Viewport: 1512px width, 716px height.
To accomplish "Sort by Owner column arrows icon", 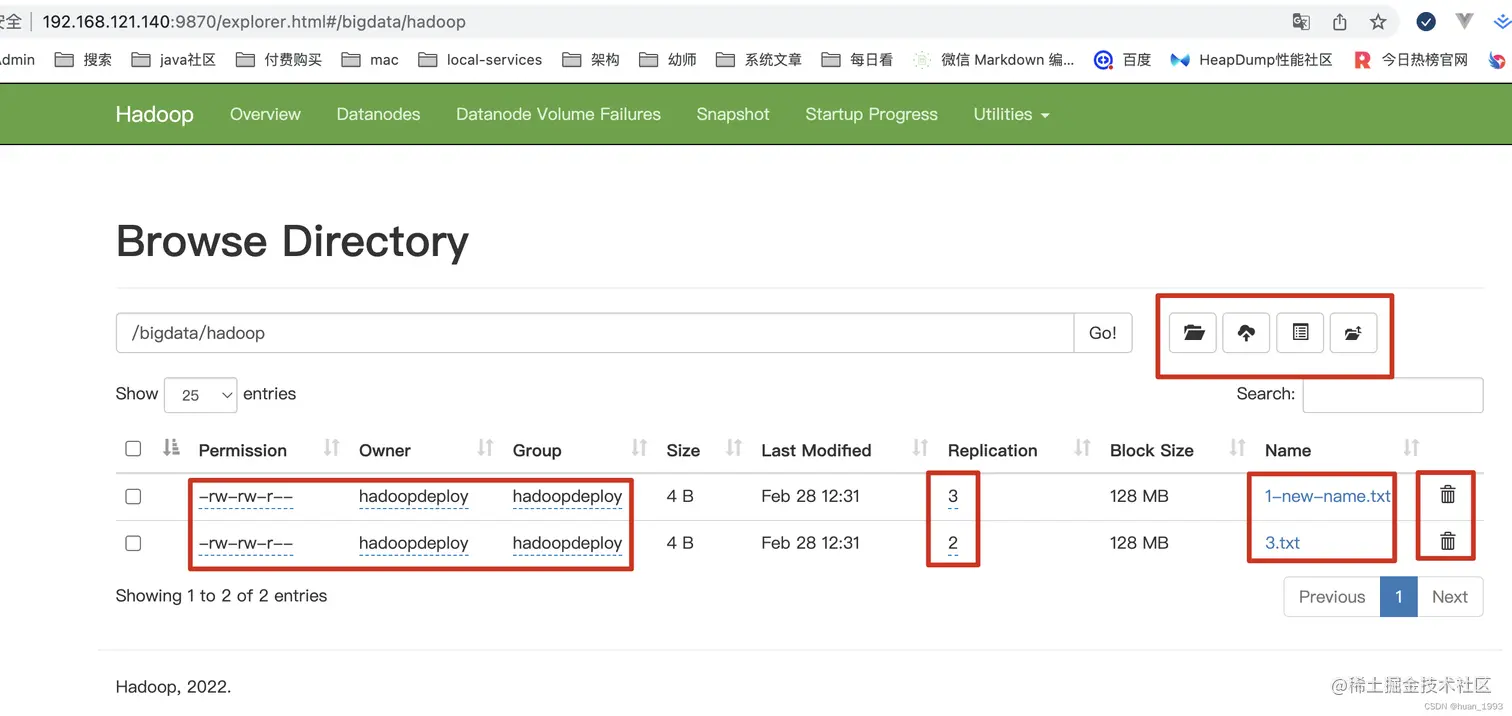I will (x=485, y=448).
